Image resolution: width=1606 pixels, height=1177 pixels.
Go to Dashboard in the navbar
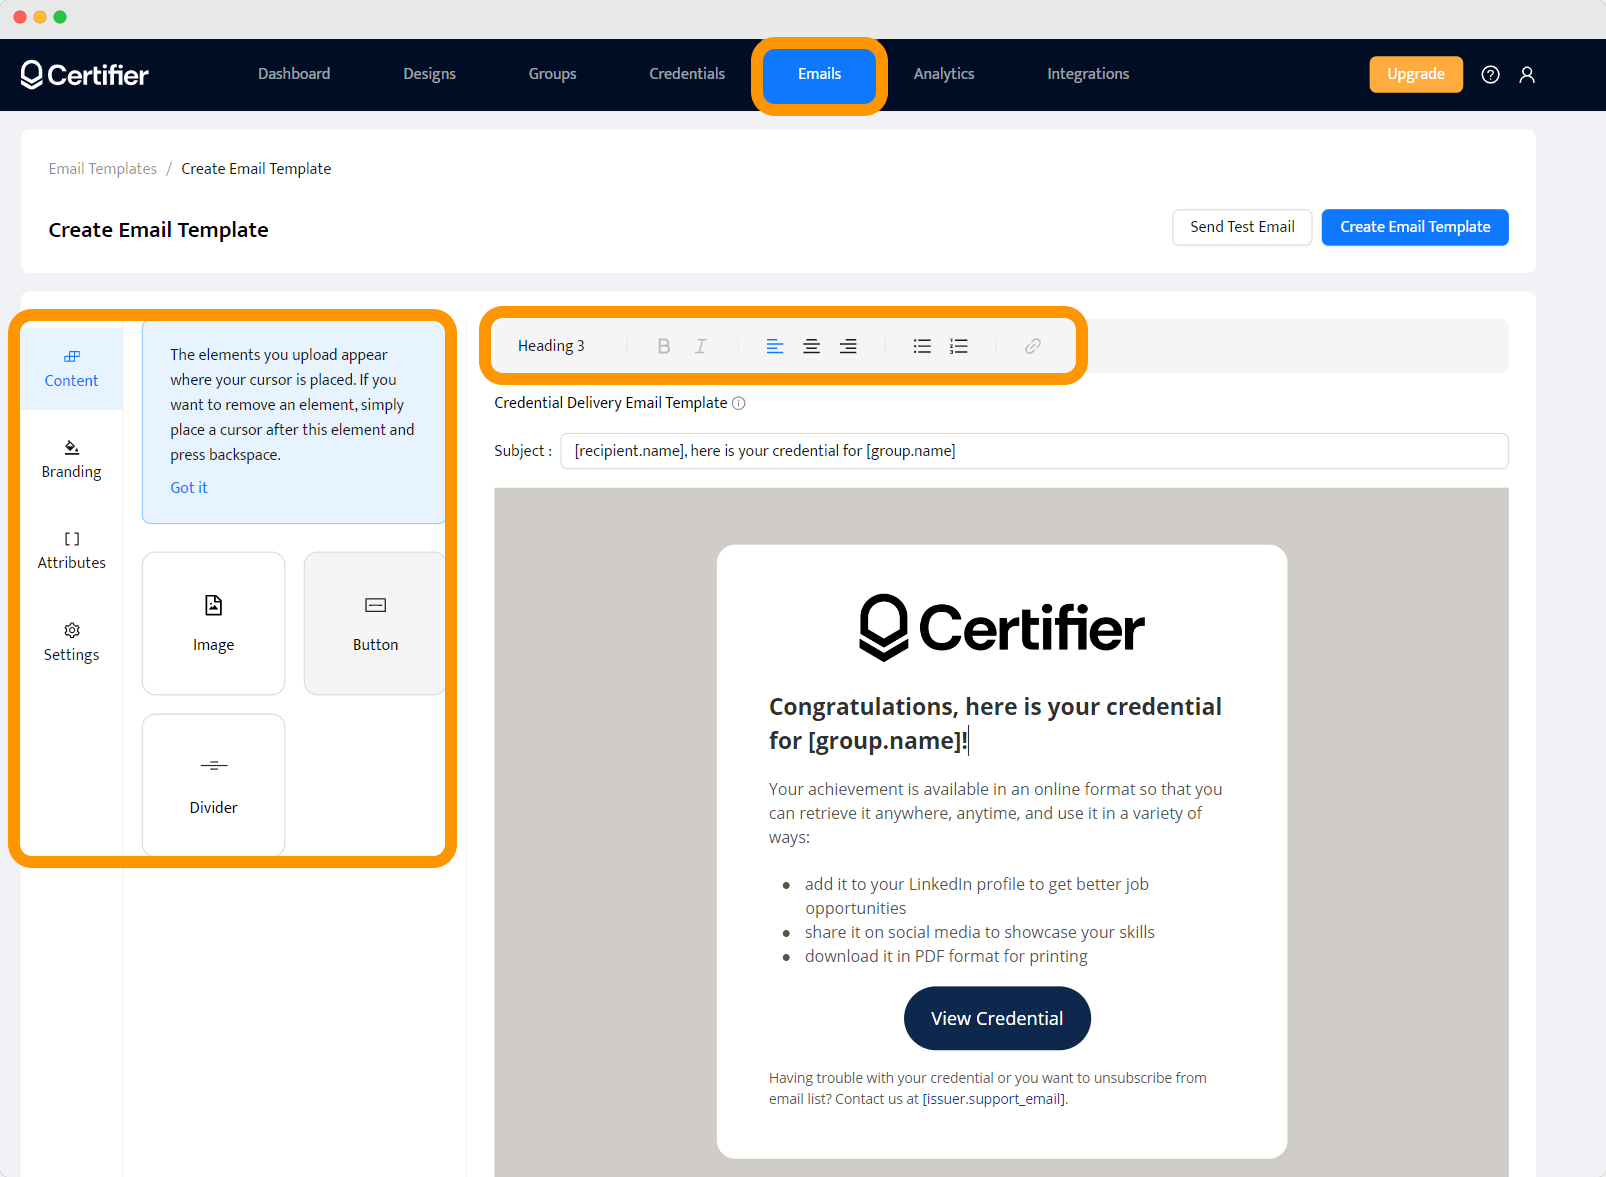294,74
